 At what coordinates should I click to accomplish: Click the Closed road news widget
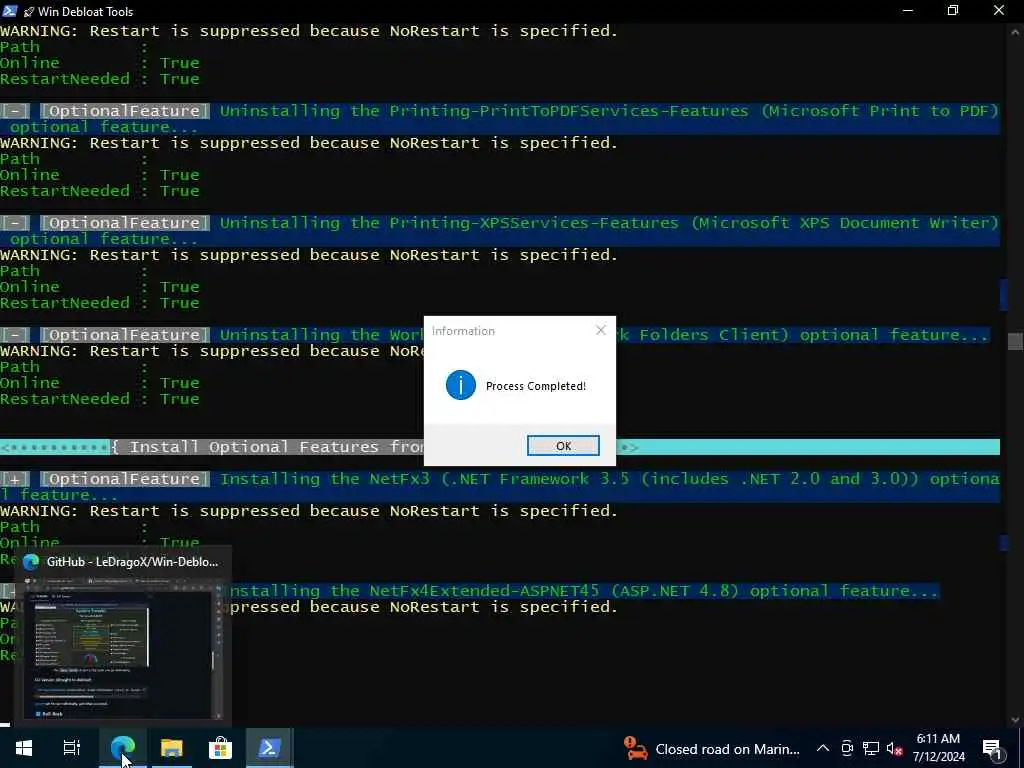coord(712,749)
